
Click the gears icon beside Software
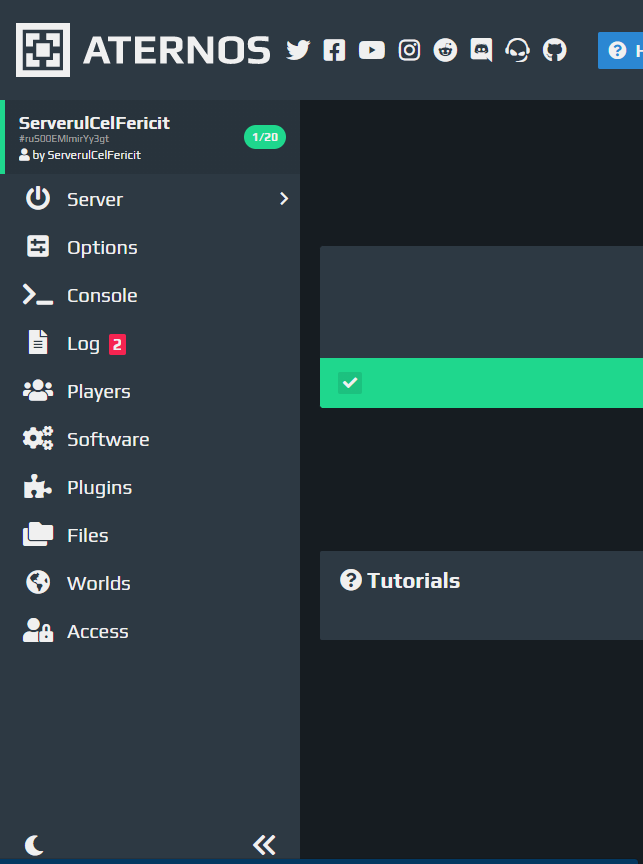click(38, 439)
